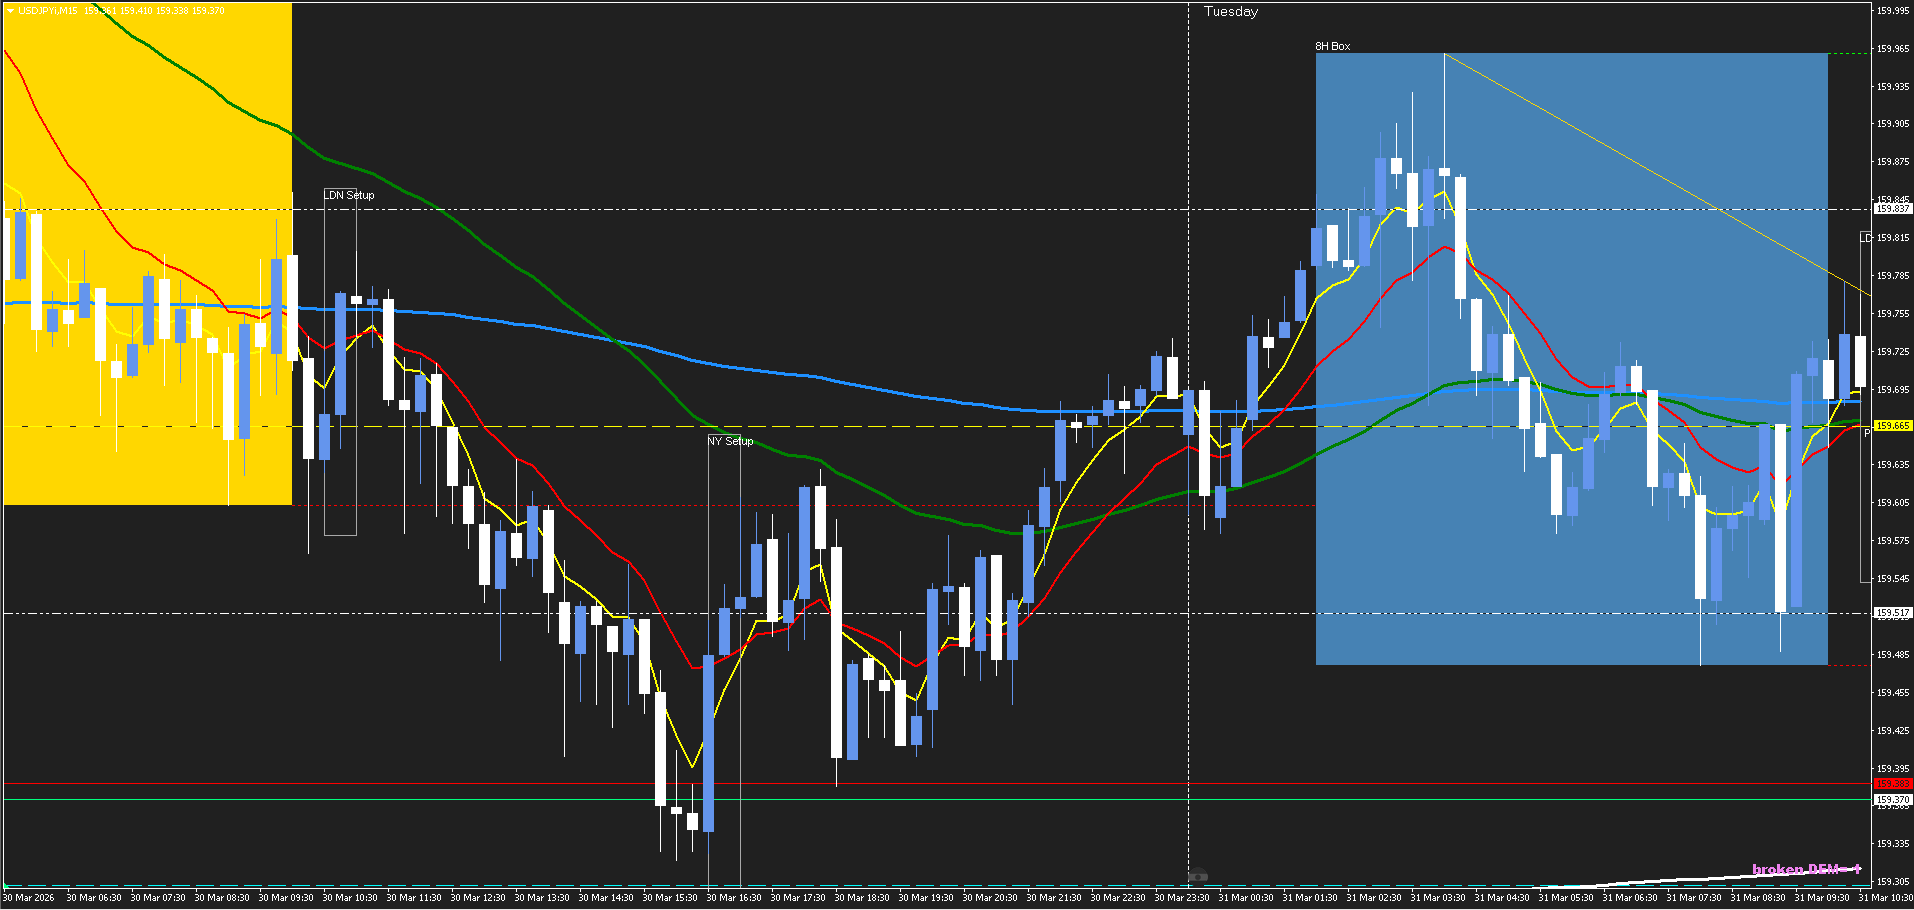Viewport: 1914px width, 910px height.
Task: Select the LDN Setup label
Action: tap(349, 195)
